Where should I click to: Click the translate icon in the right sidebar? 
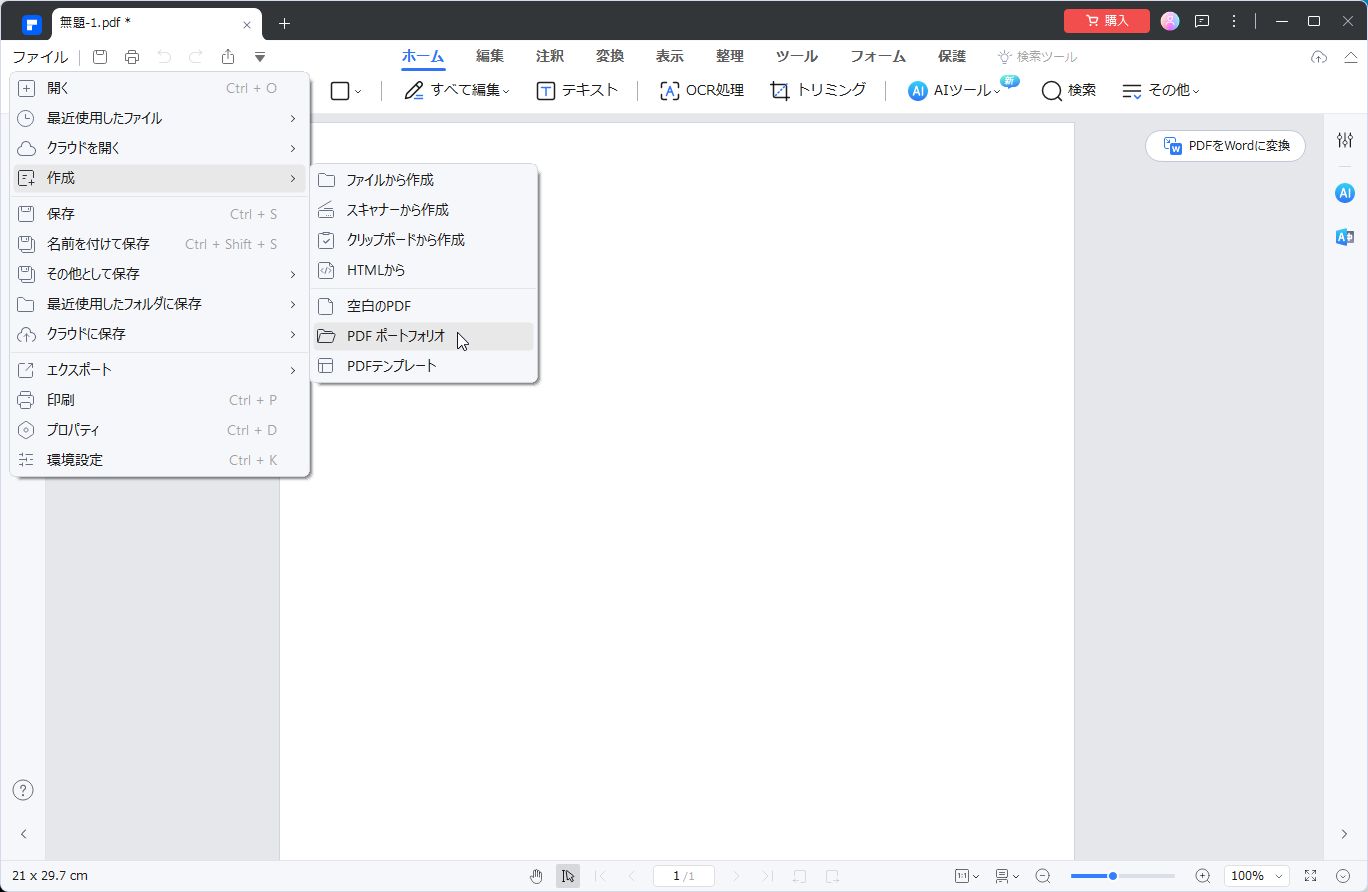(1343, 237)
